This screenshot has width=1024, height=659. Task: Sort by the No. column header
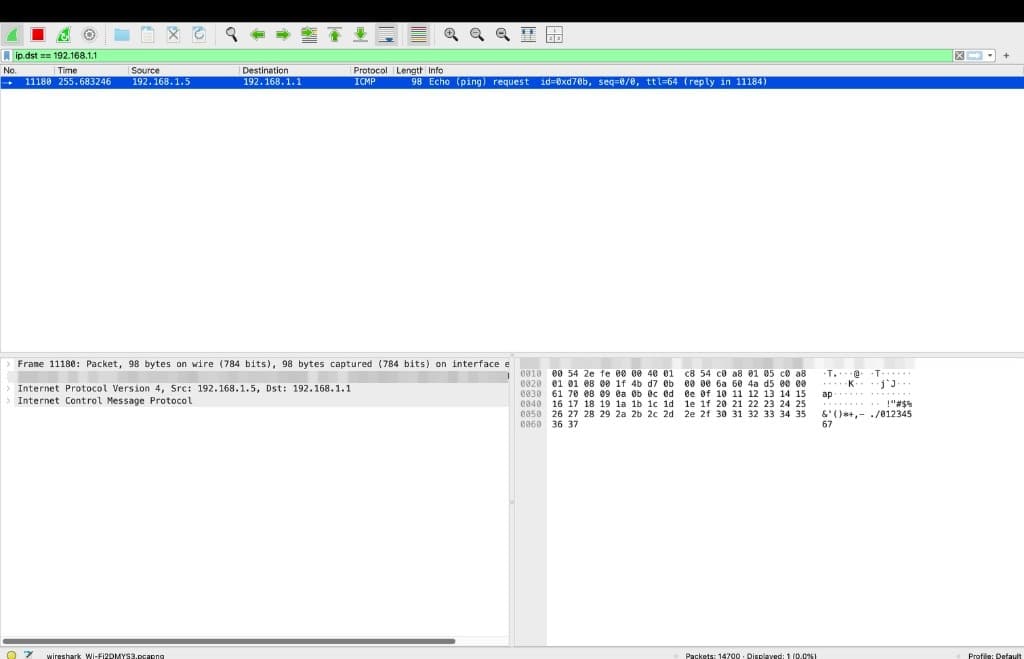pyautogui.click(x=27, y=70)
